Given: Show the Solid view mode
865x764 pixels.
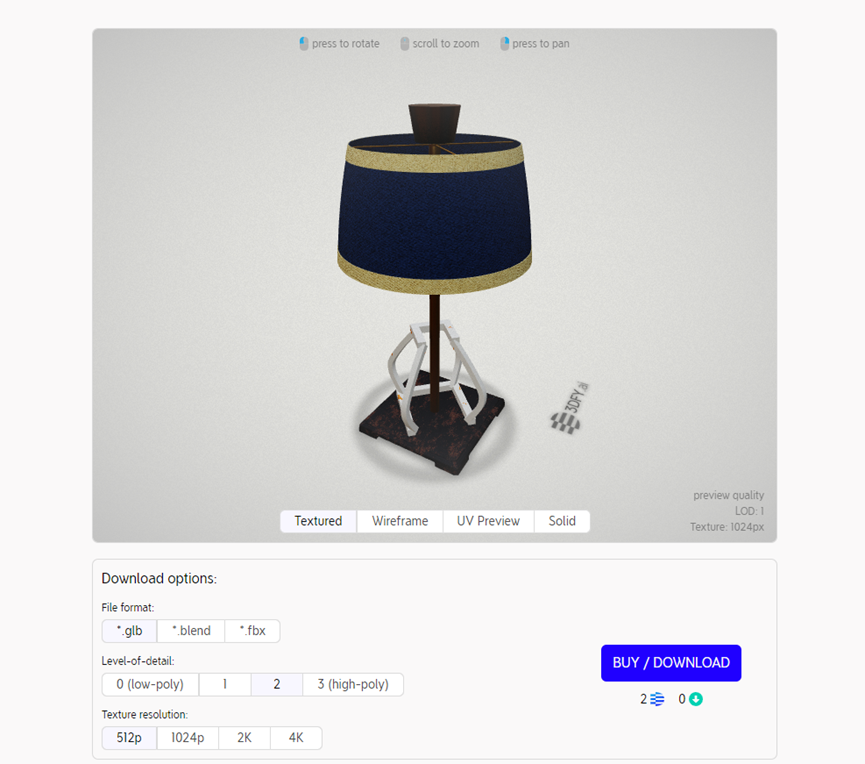Looking at the screenshot, I should [562, 521].
